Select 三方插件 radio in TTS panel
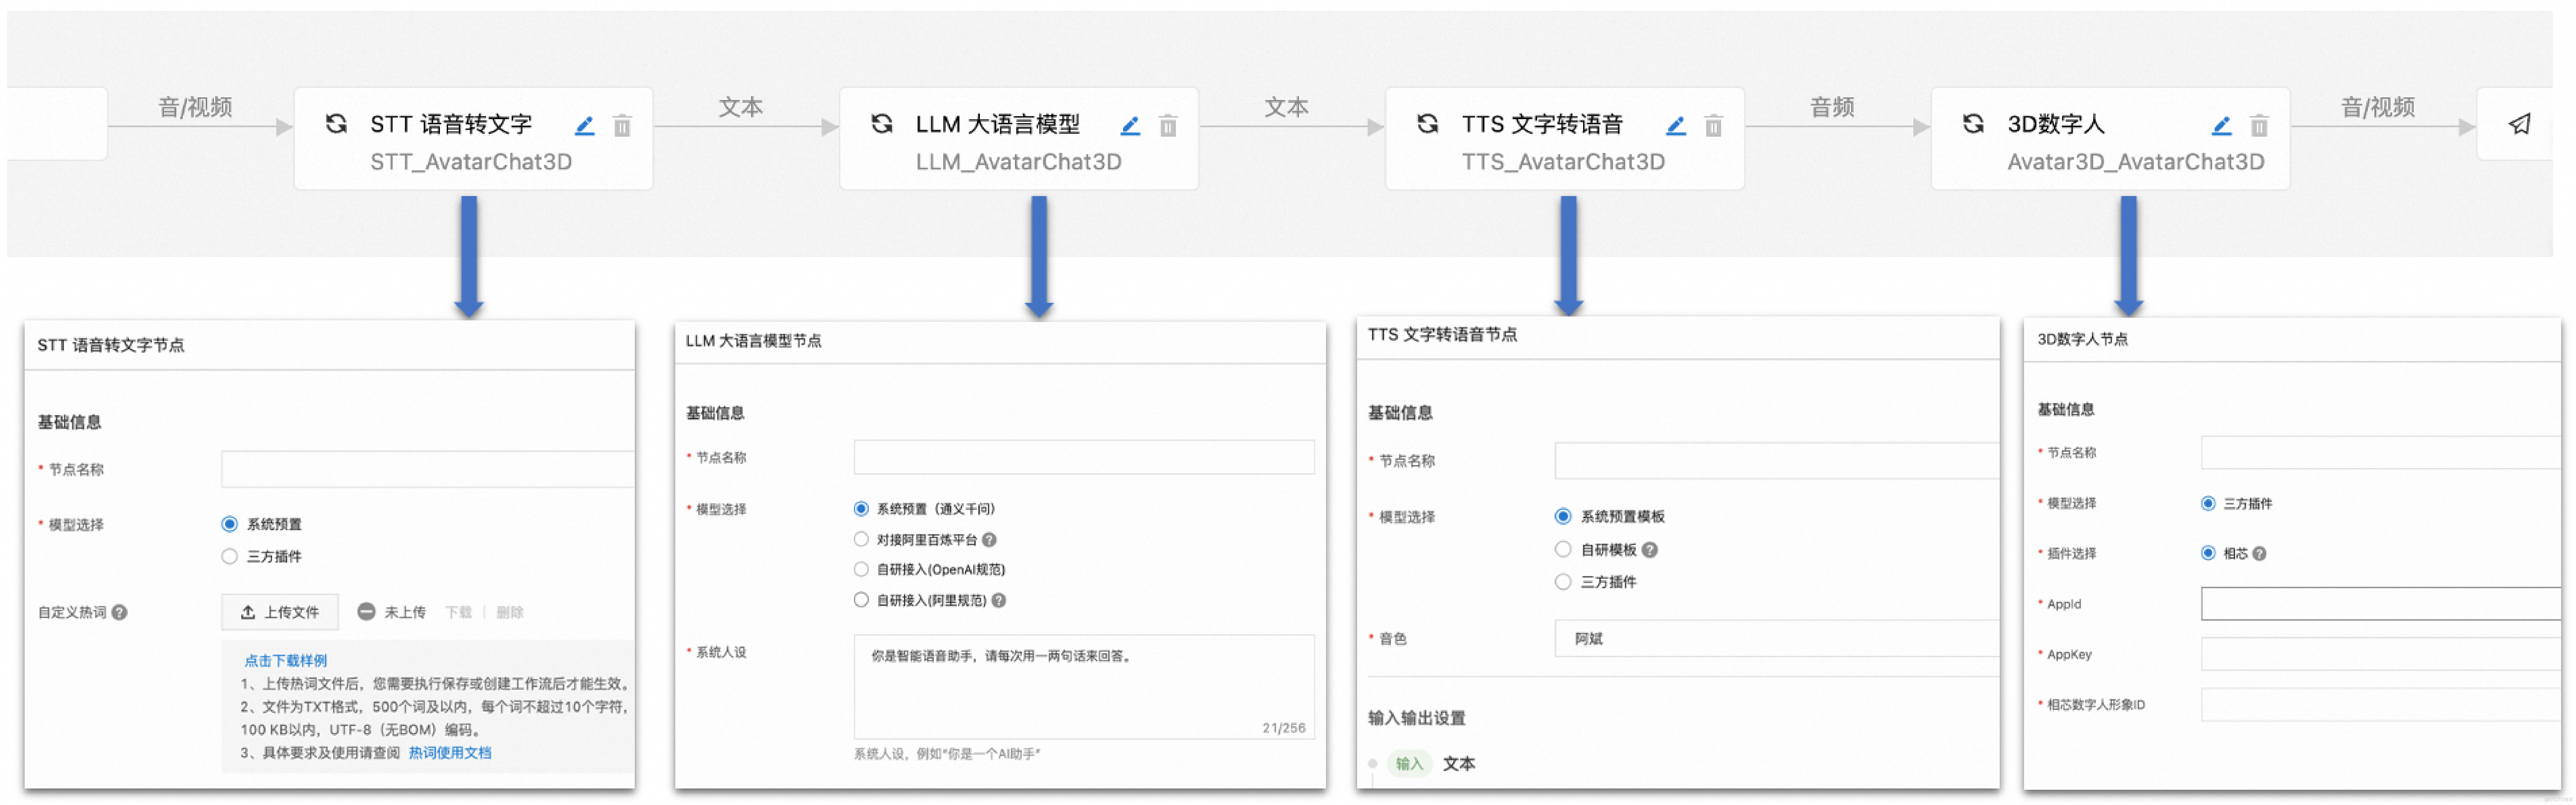 pos(1563,582)
